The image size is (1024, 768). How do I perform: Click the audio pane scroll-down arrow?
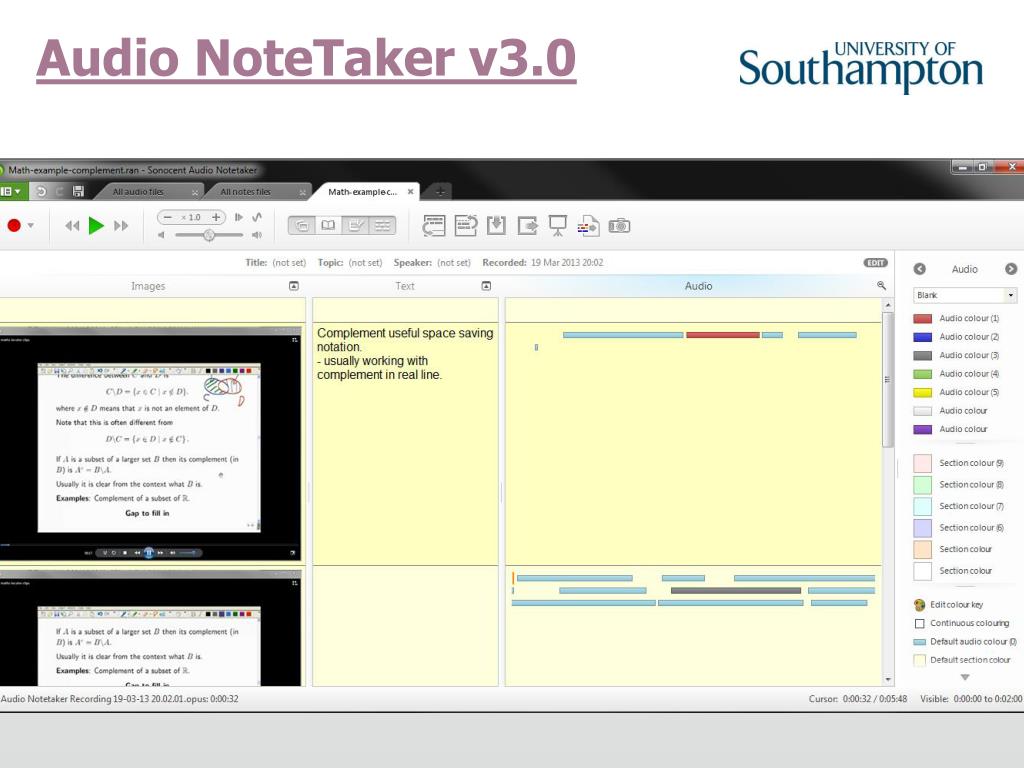click(888, 680)
